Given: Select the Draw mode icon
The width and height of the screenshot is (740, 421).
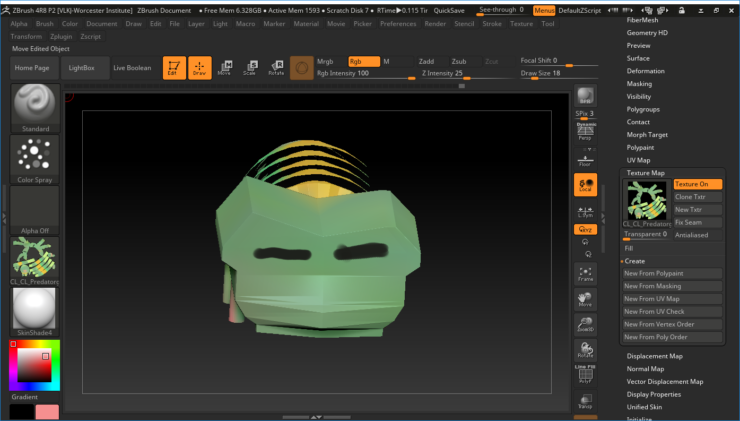Looking at the screenshot, I should coord(199,68).
